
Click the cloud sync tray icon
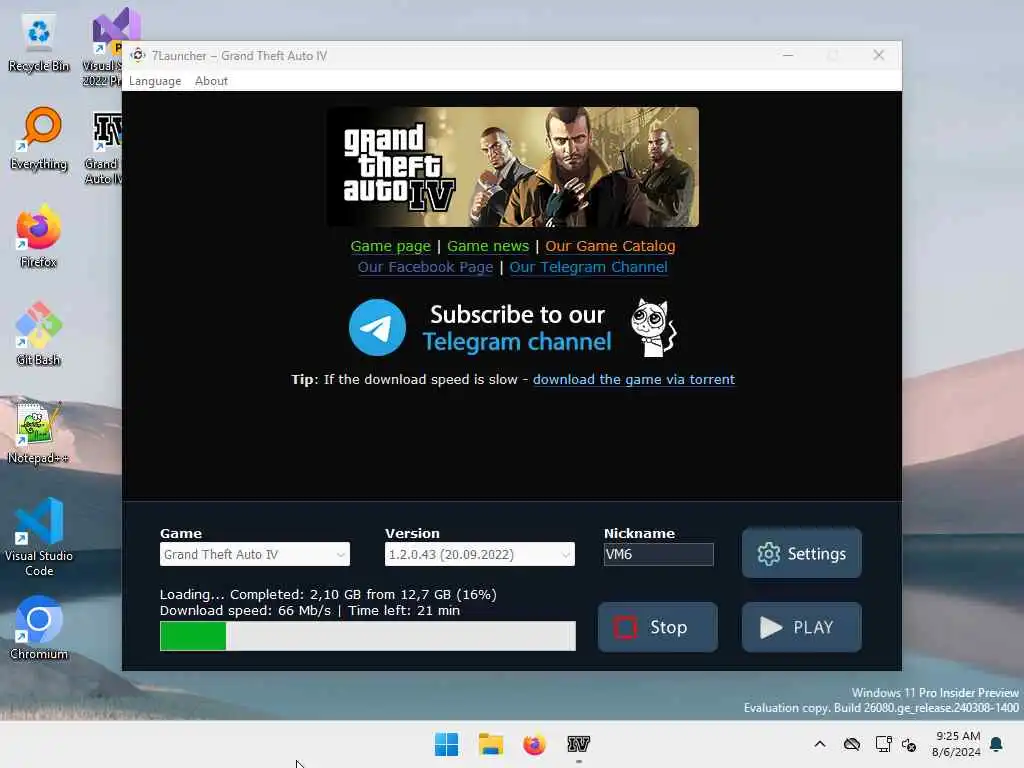tap(852, 744)
